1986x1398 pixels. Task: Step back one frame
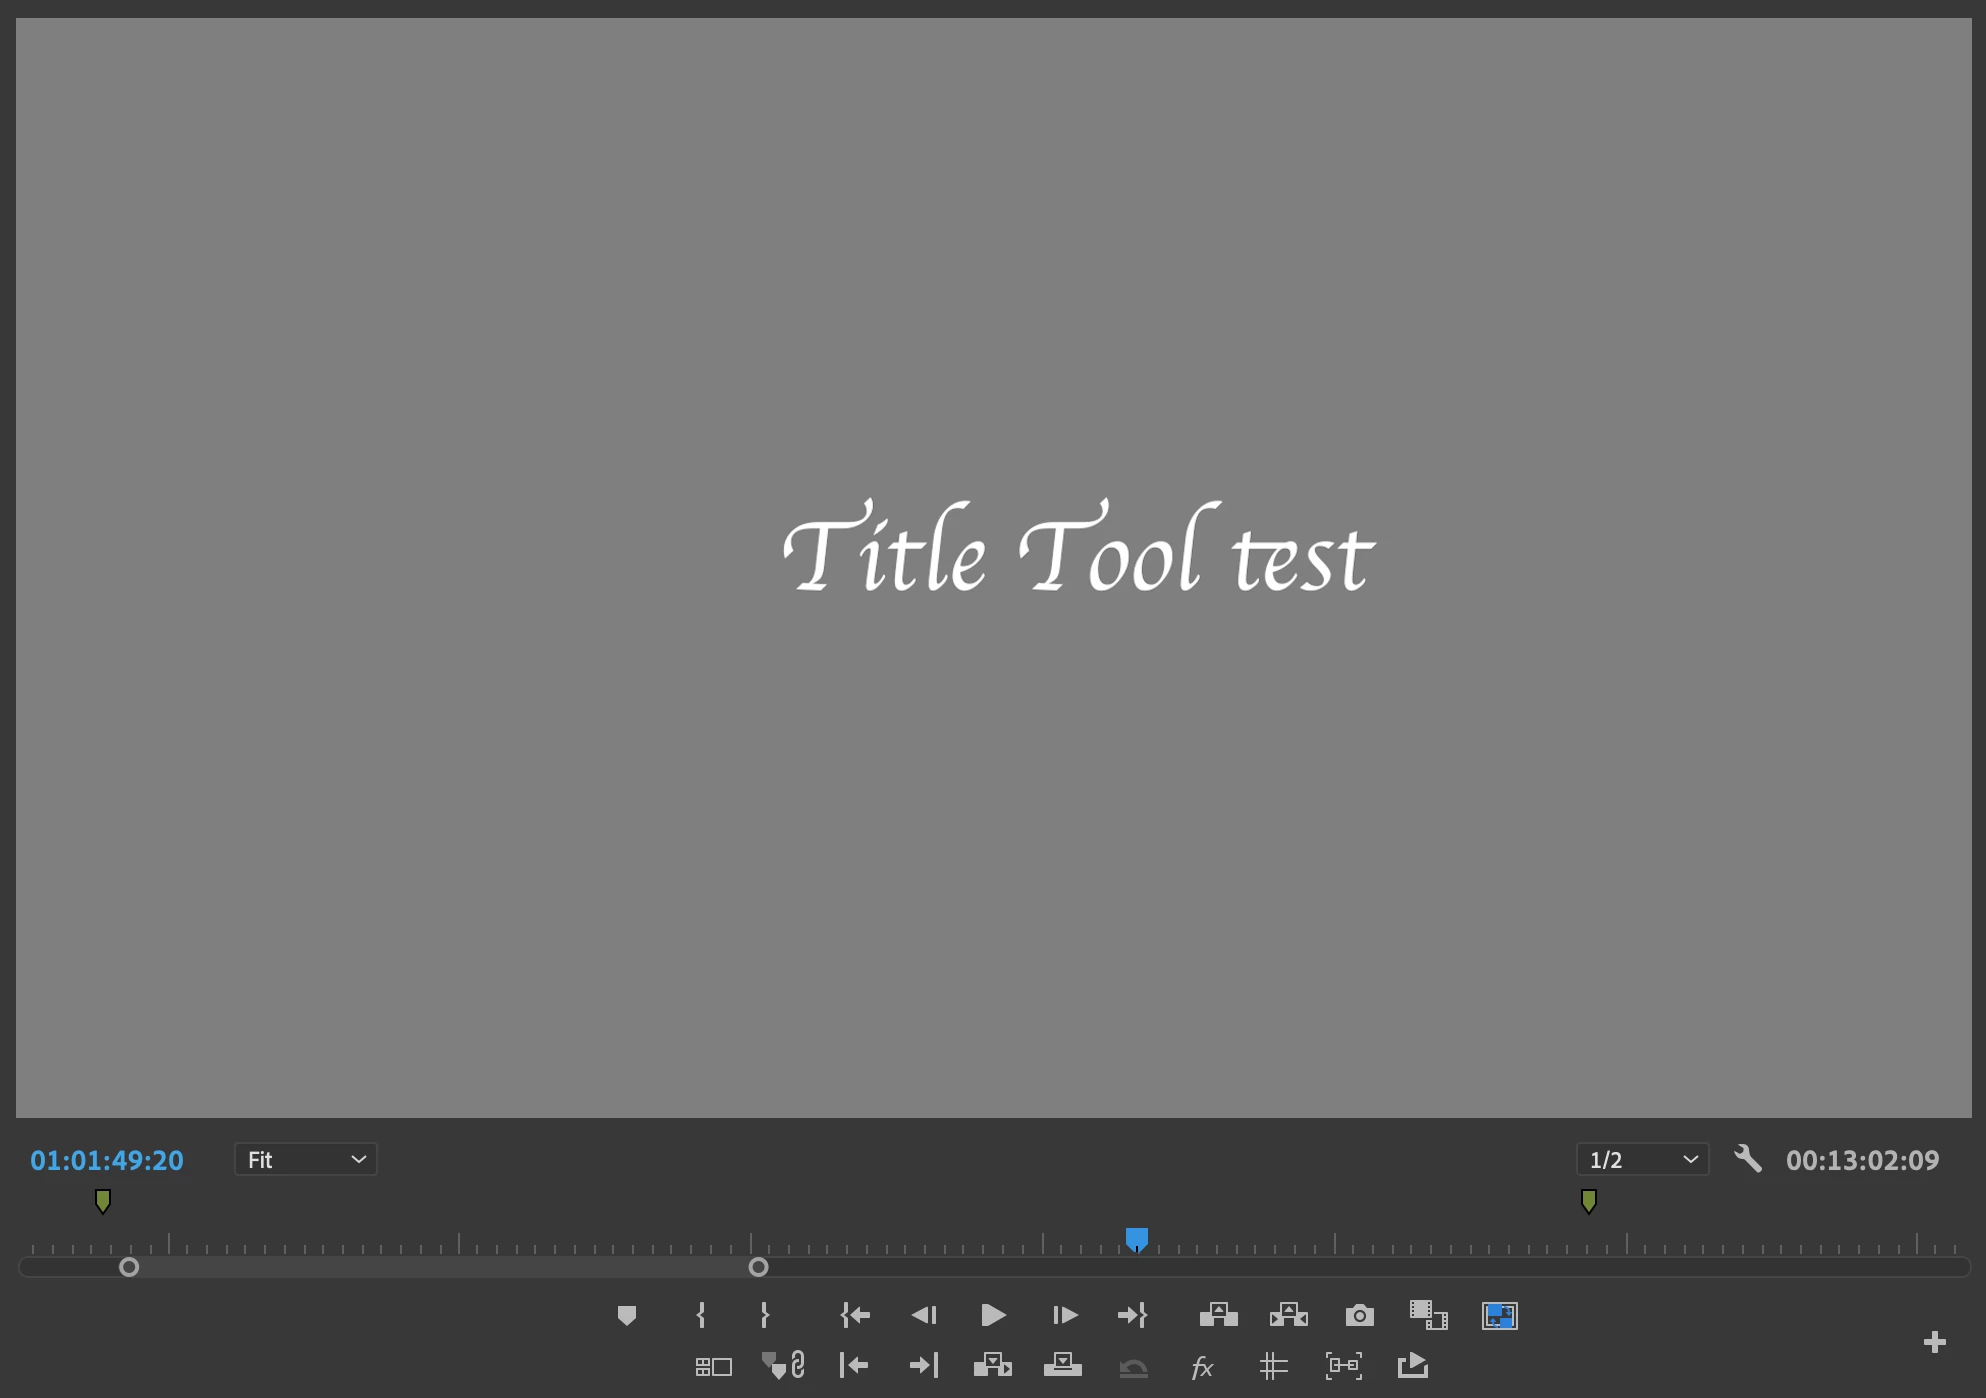[x=924, y=1315]
